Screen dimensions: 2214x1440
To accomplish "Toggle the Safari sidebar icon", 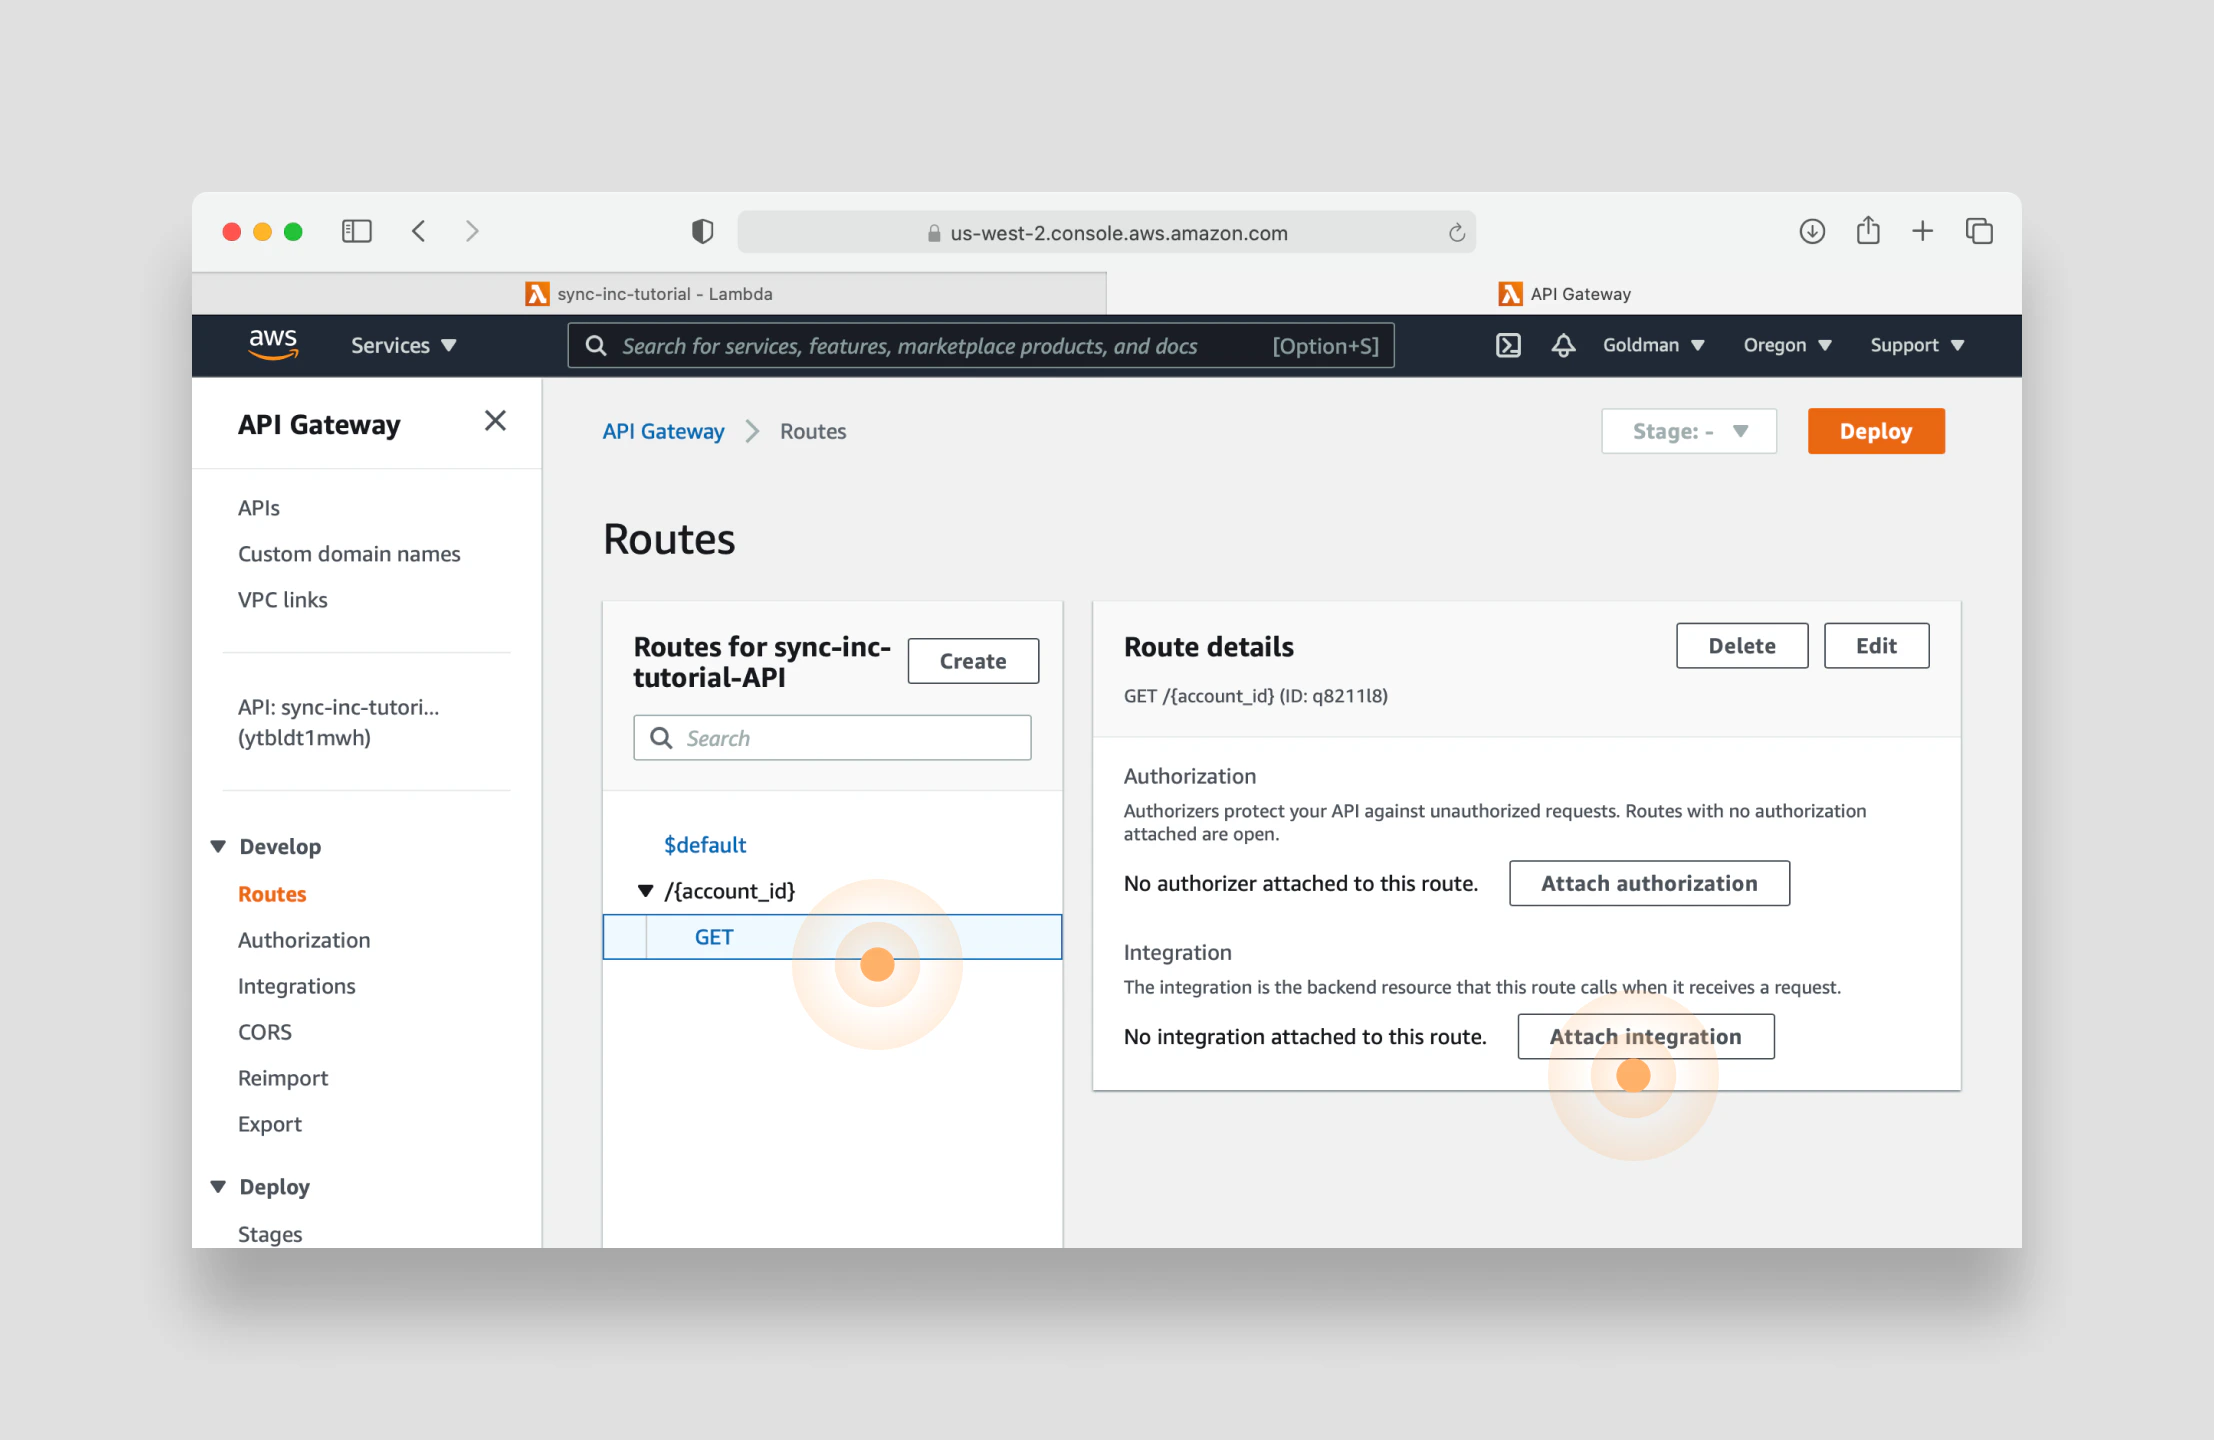I will click(x=356, y=232).
